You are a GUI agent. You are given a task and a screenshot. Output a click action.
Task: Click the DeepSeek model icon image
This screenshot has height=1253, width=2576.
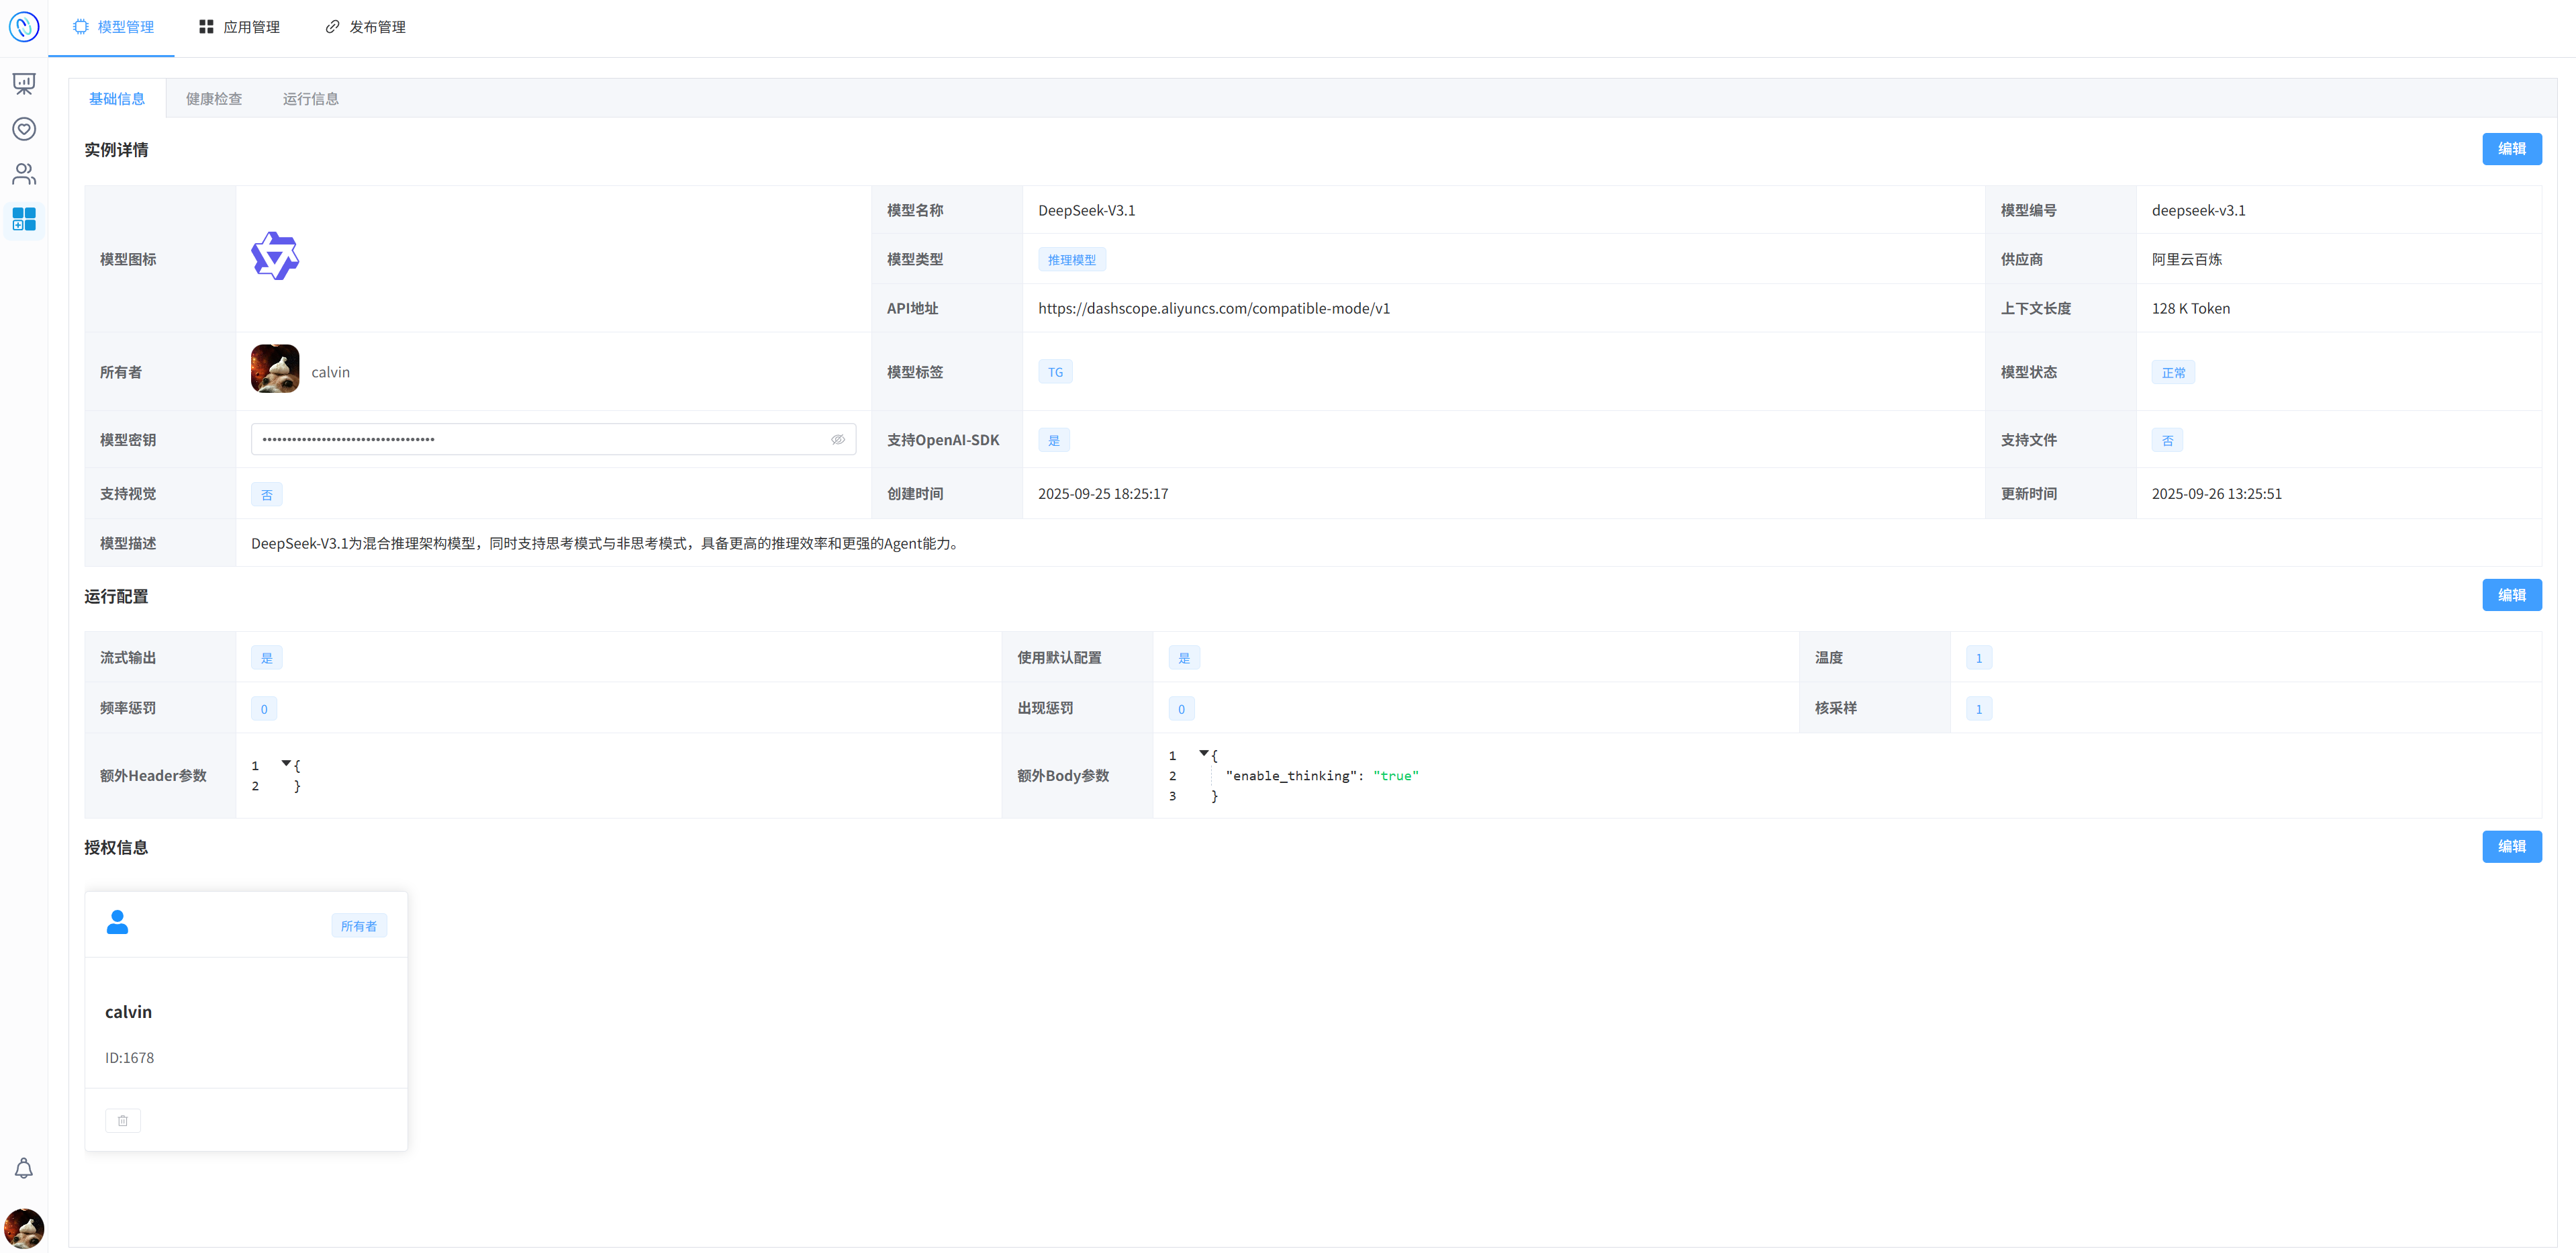click(275, 257)
